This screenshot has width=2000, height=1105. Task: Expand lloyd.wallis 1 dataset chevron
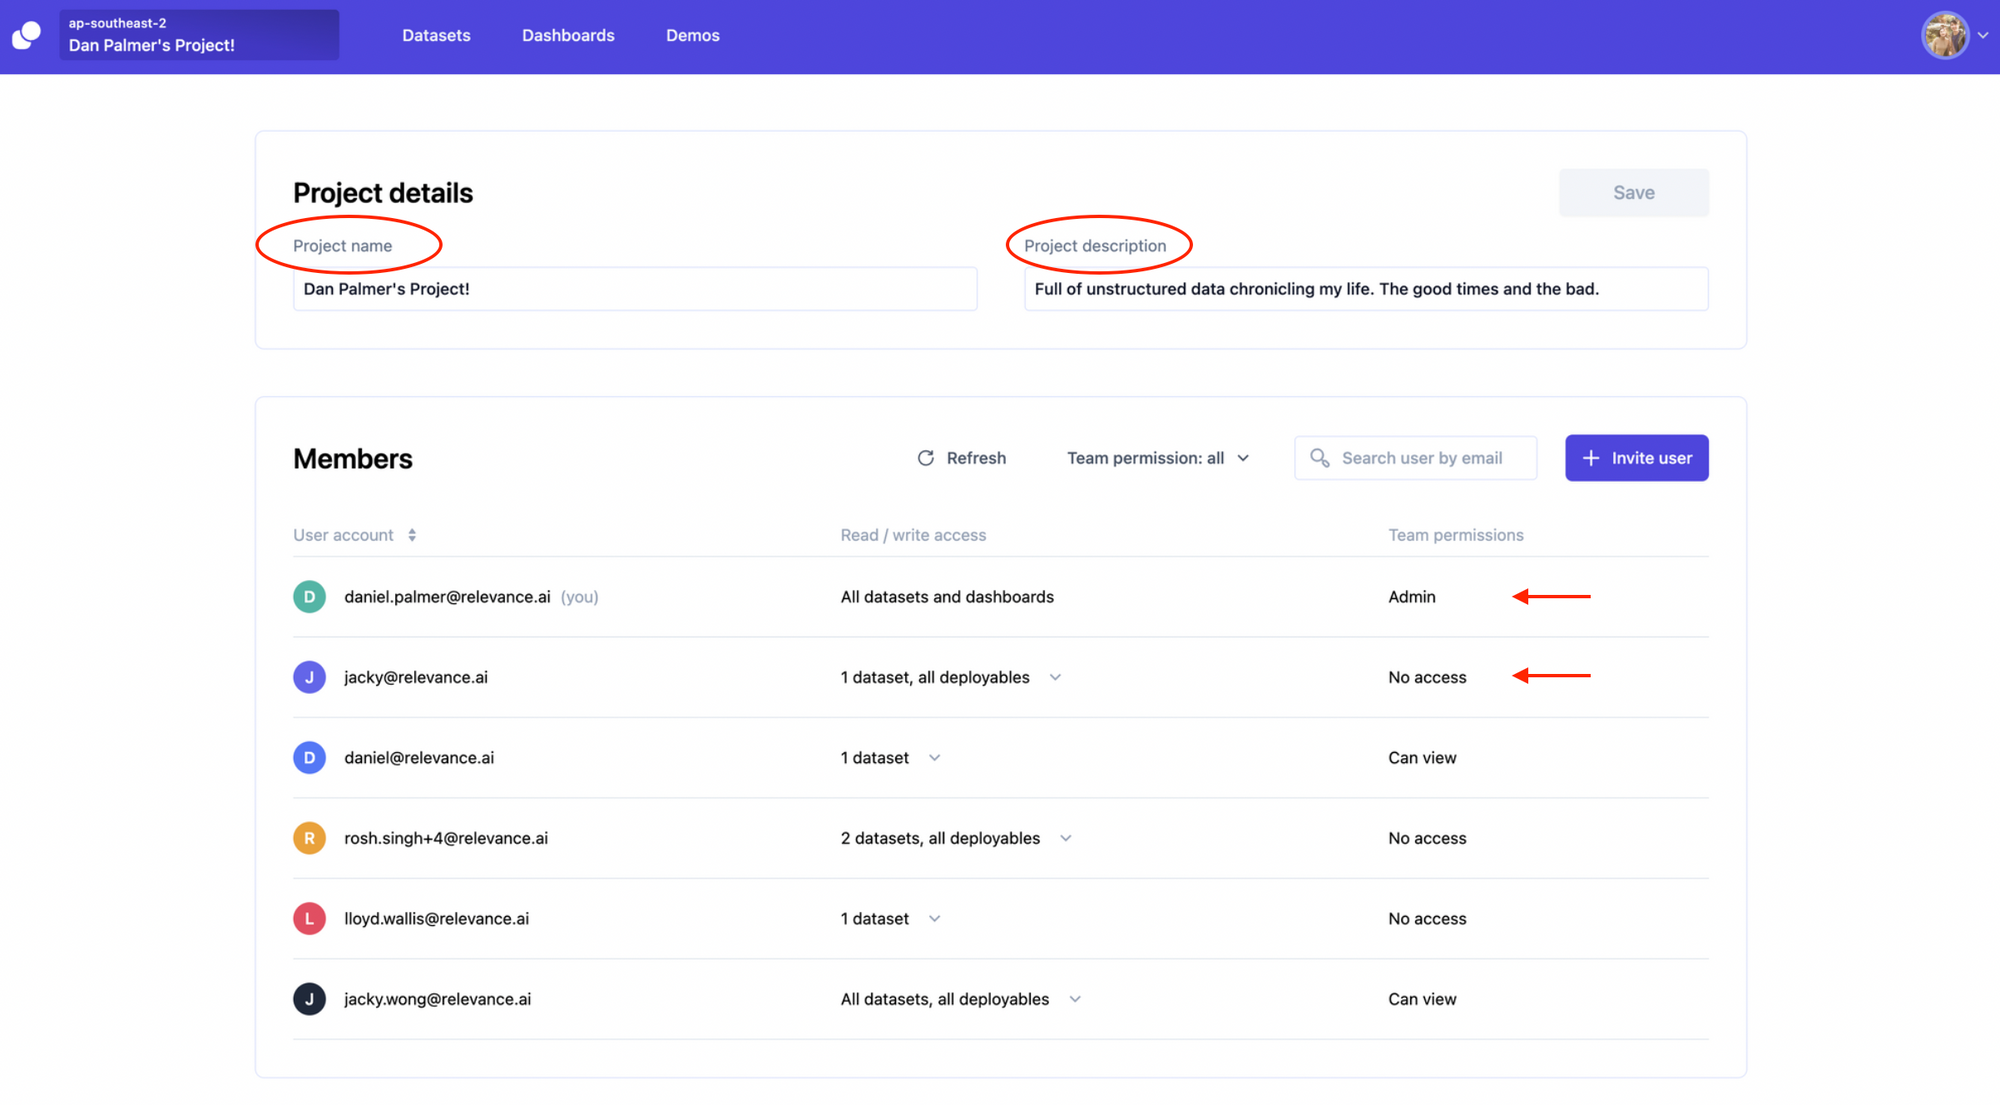[x=934, y=918]
